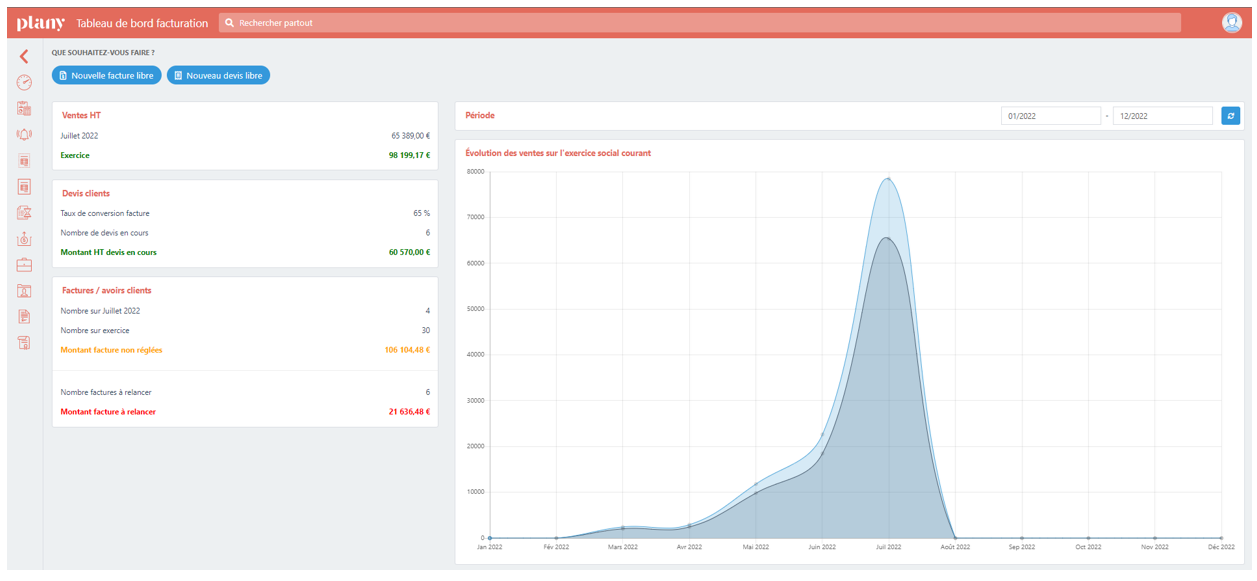Open the dashboard gauge icon in sidebar
The width and height of the screenshot is (1257, 581).
[24, 83]
